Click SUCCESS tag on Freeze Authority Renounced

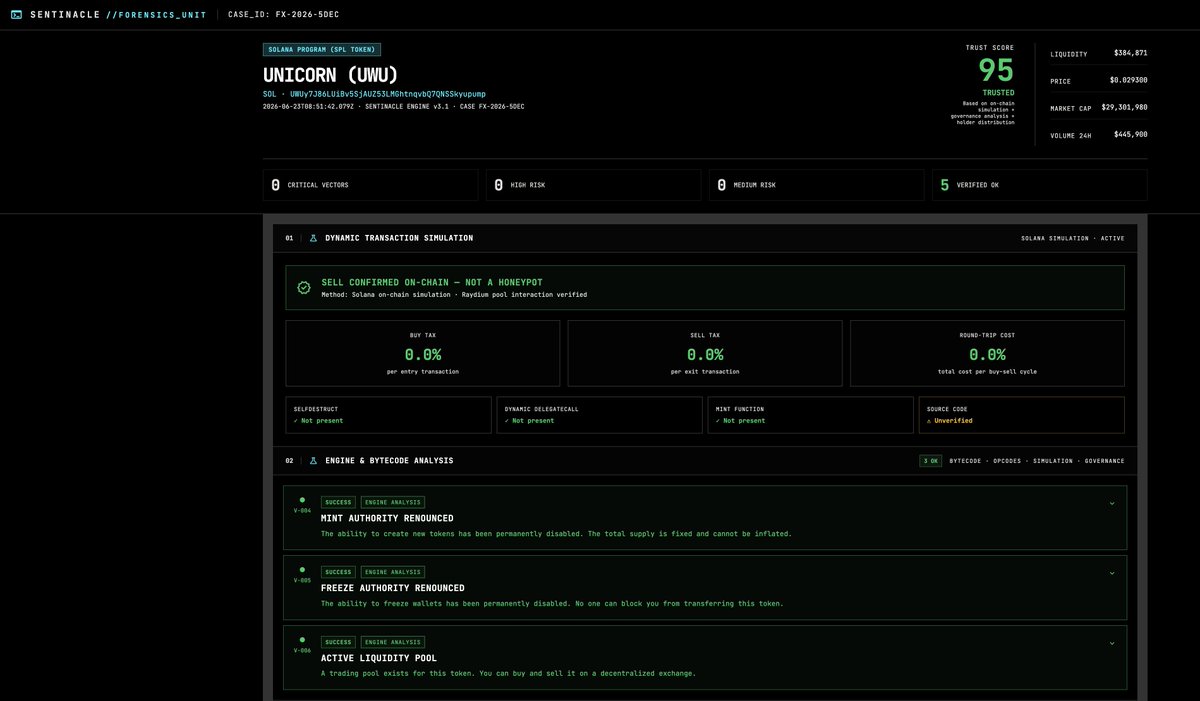click(338, 572)
